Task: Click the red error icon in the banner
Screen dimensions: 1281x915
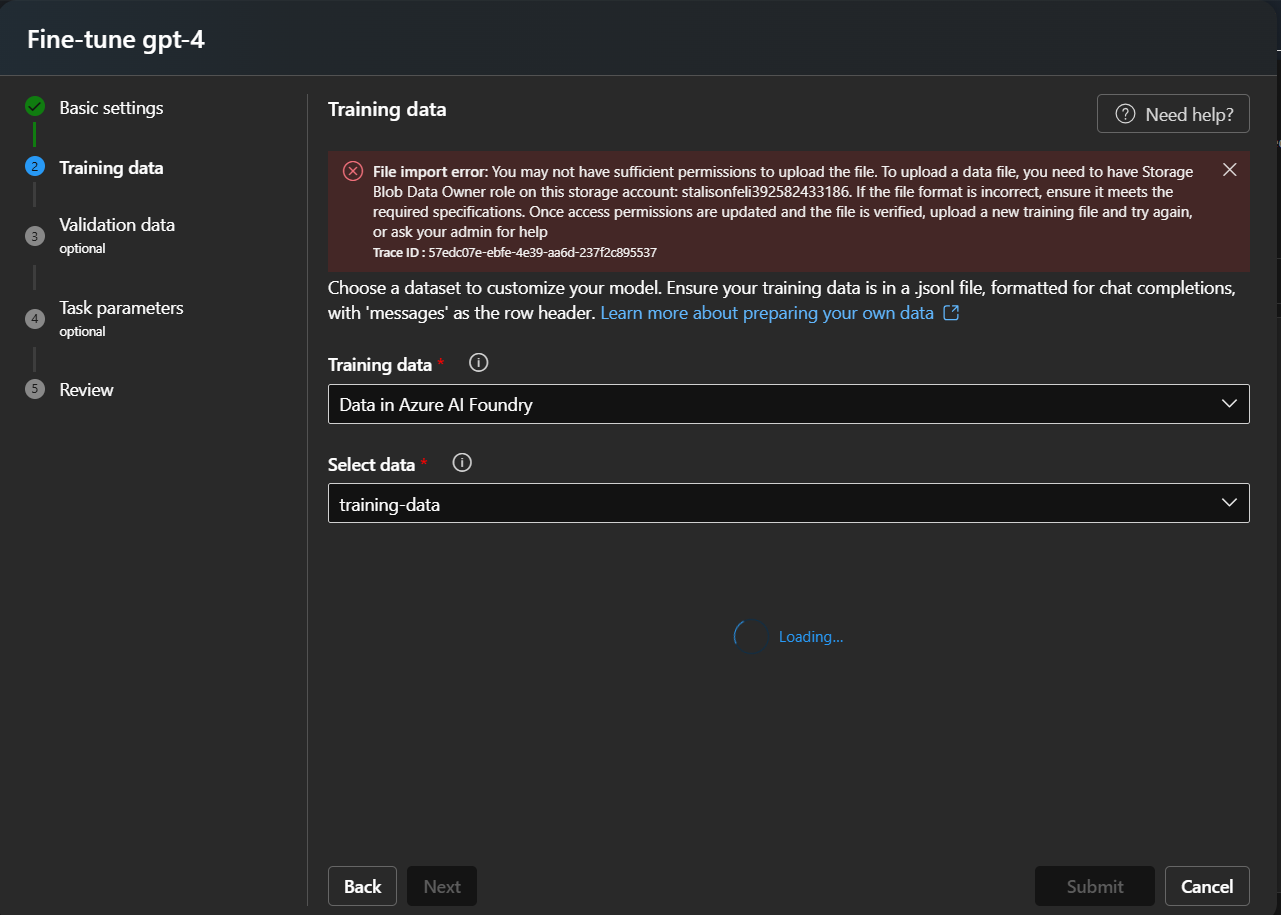Action: [x=353, y=171]
